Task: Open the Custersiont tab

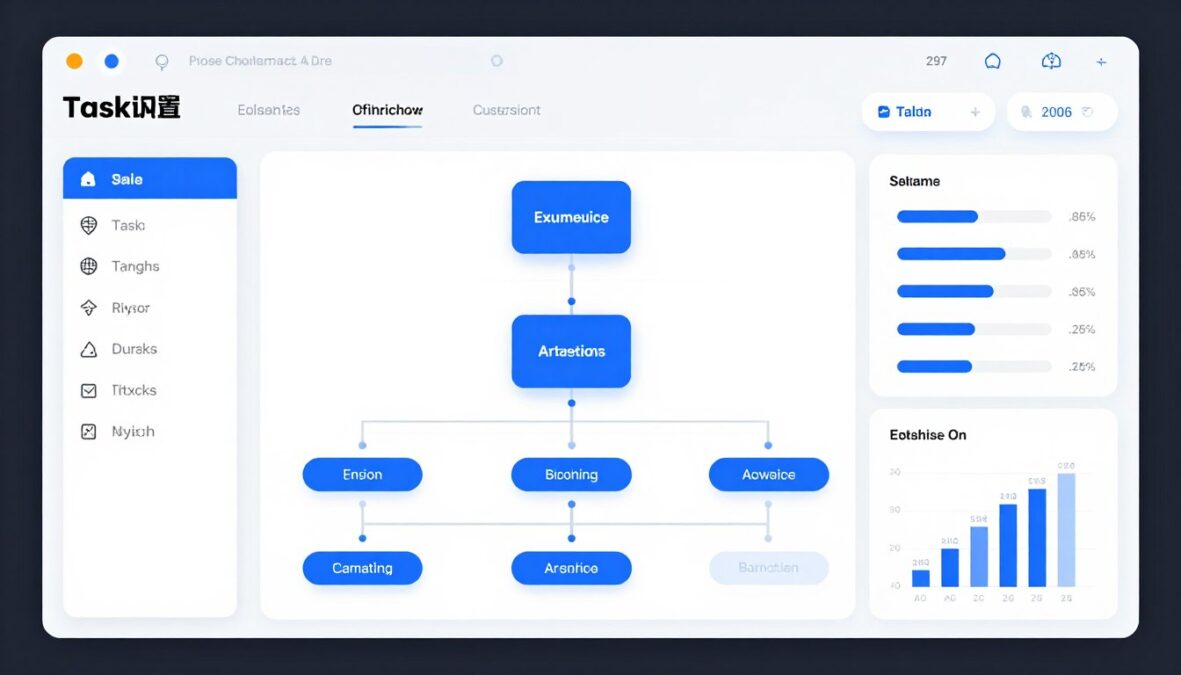Action: [x=506, y=111]
